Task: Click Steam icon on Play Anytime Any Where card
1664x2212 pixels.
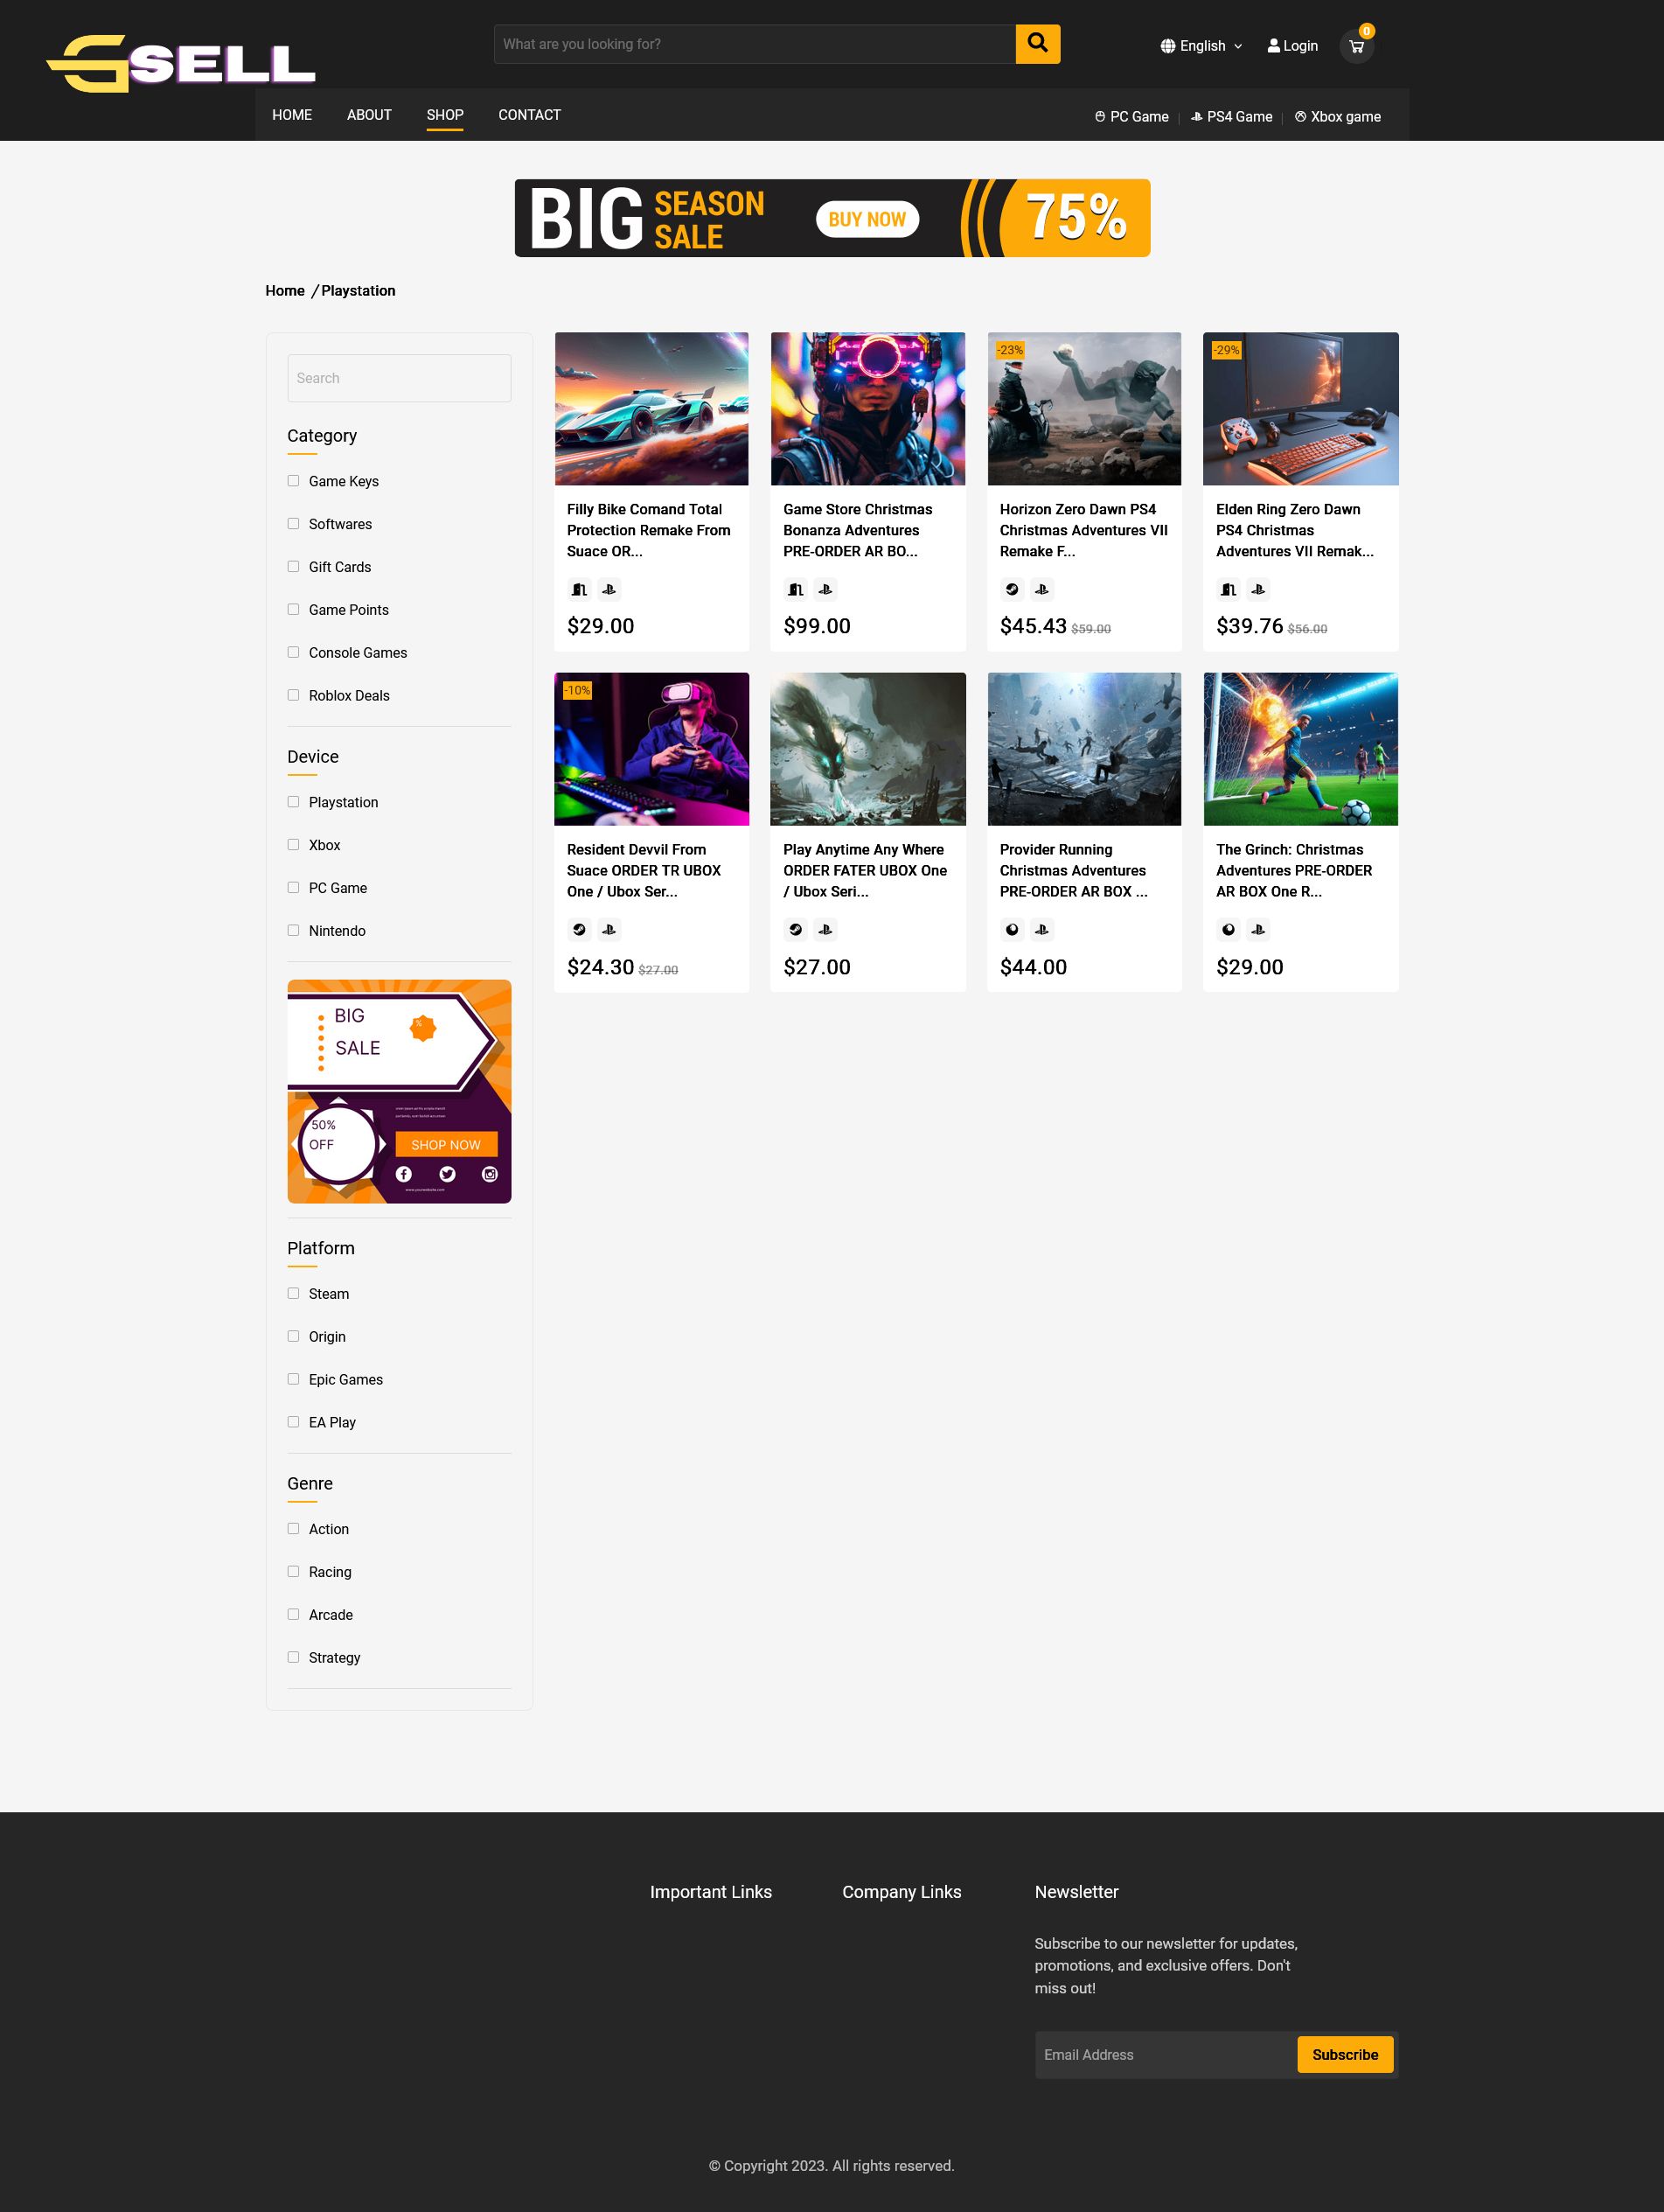Action: (x=796, y=930)
